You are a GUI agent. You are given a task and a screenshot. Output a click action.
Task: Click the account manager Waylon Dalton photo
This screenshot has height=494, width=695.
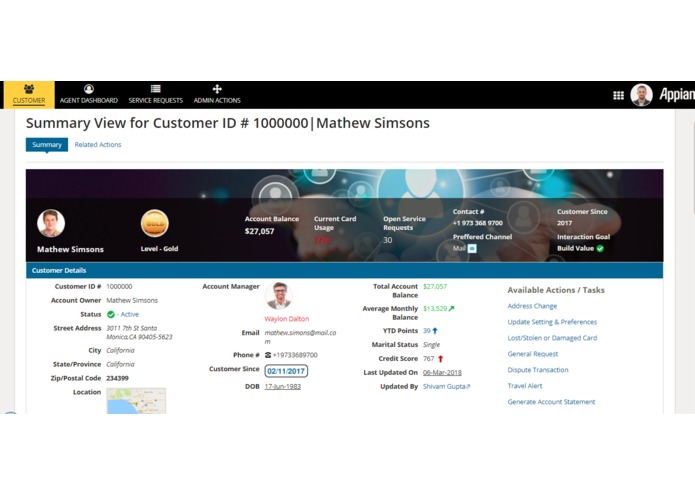pyautogui.click(x=279, y=296)
